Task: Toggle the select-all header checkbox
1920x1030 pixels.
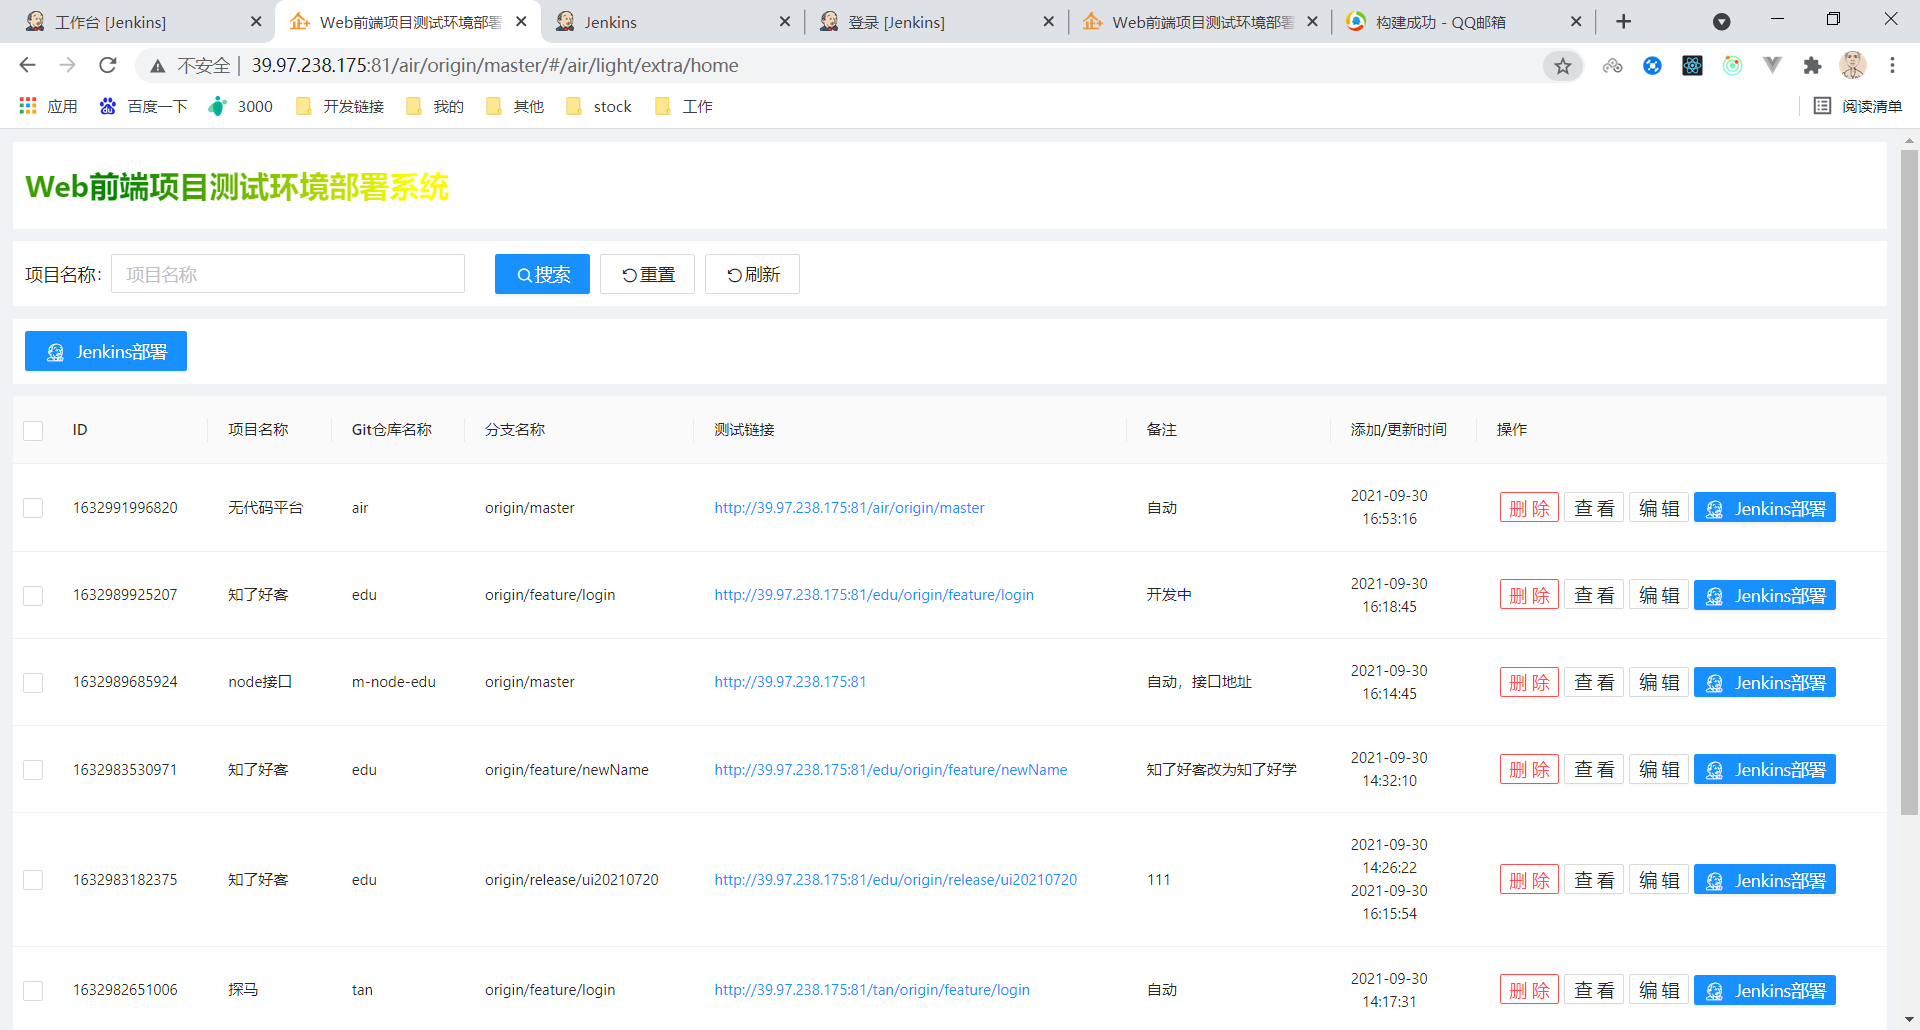Action: click(x=33, y=430)
